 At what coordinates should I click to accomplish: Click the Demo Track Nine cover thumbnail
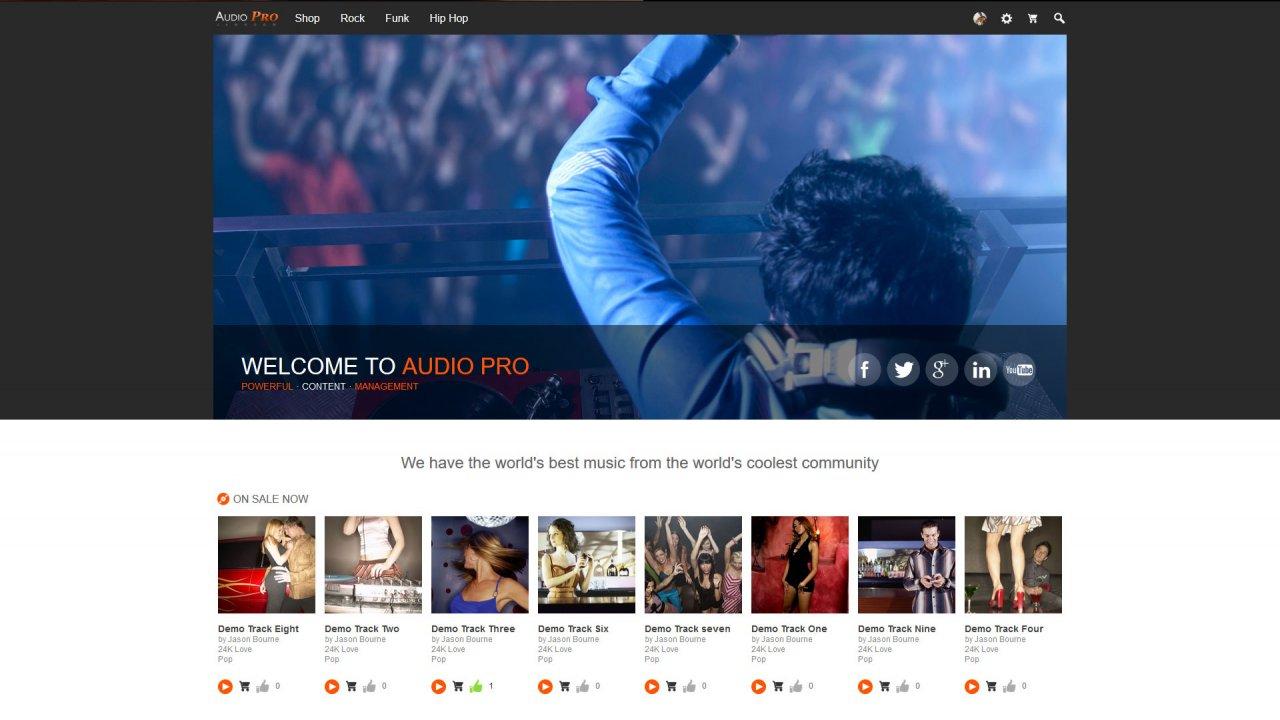[906, 565]
